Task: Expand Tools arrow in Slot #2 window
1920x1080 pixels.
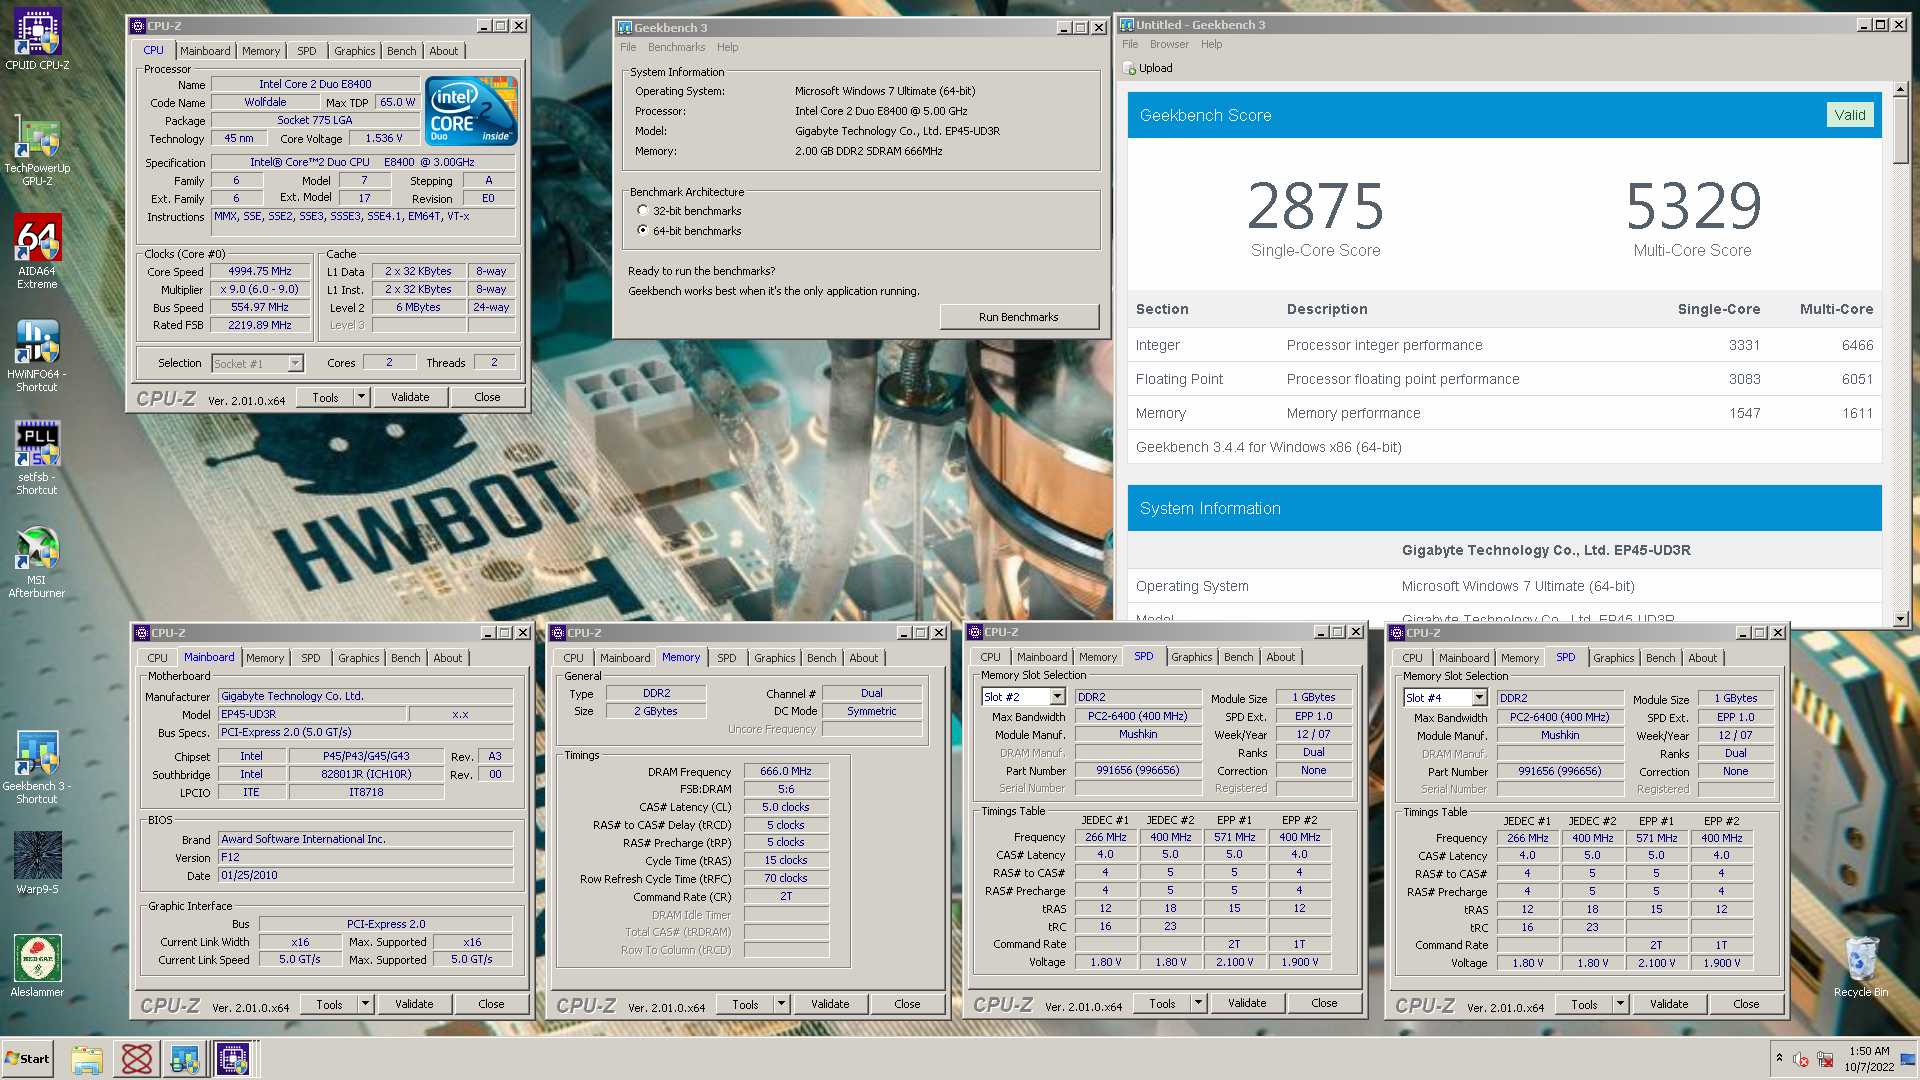Action: point(1199,1003)
